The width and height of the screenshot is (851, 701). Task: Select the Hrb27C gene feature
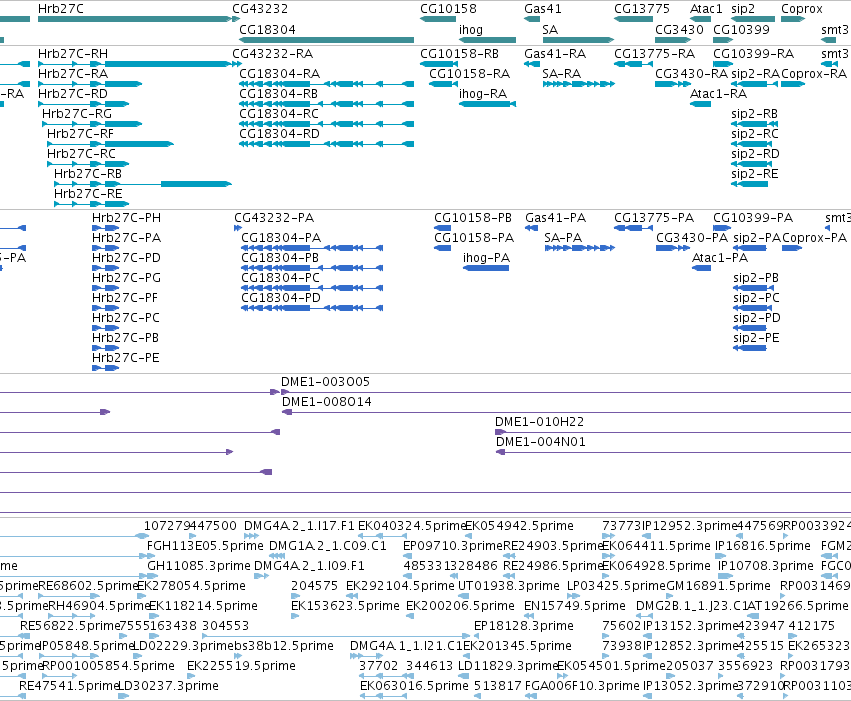coord(135,19)
